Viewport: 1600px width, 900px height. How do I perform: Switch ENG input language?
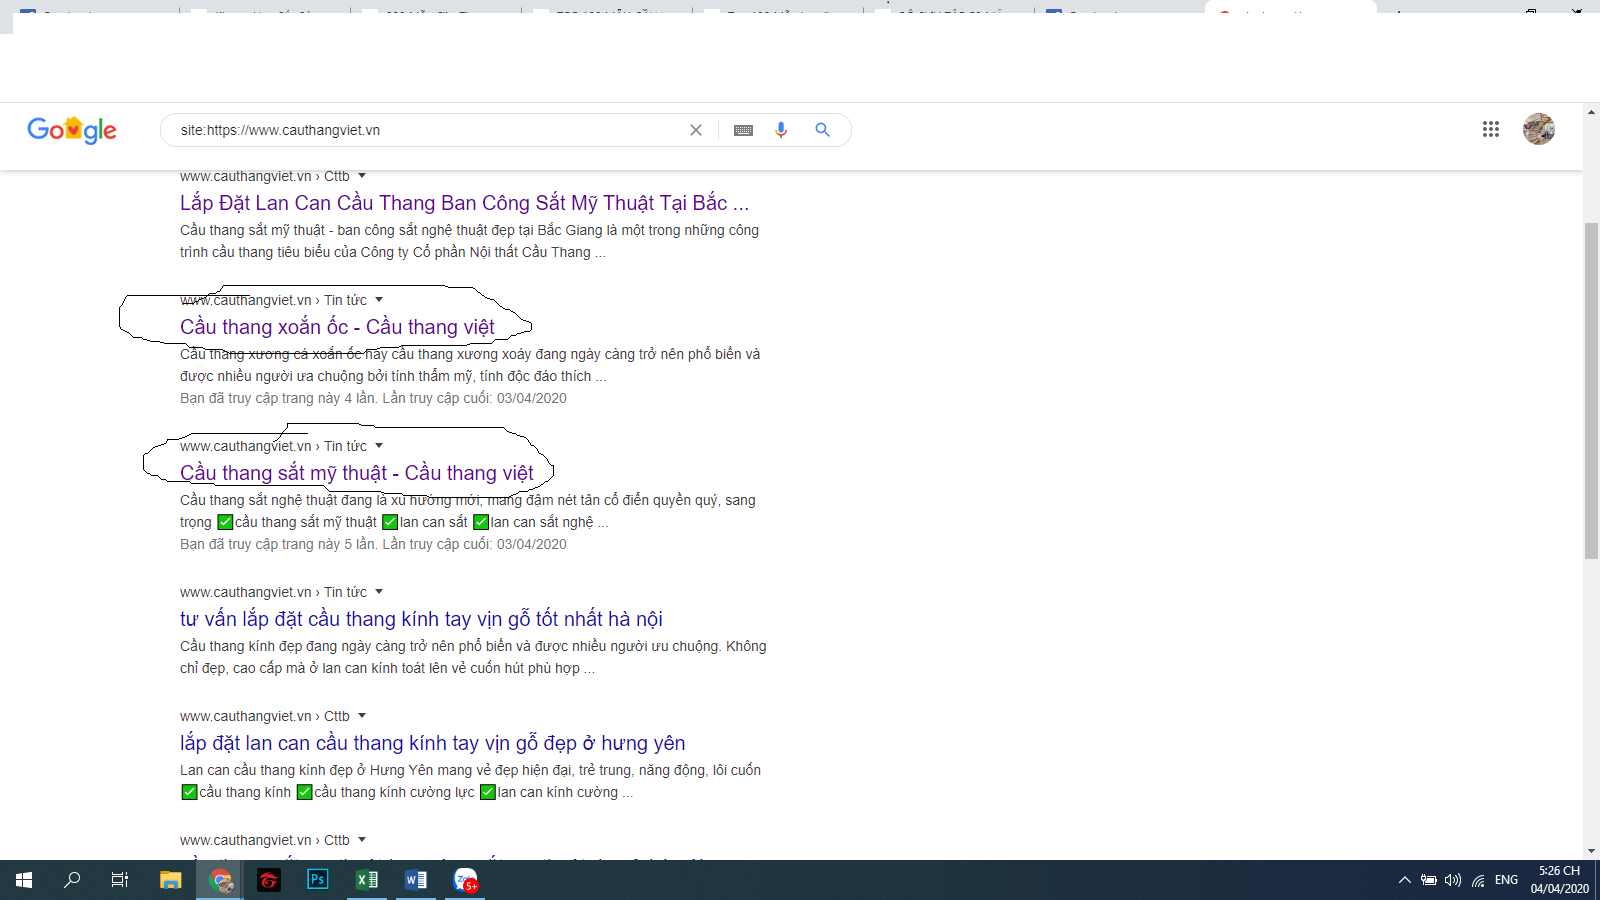click(1506, 880)
